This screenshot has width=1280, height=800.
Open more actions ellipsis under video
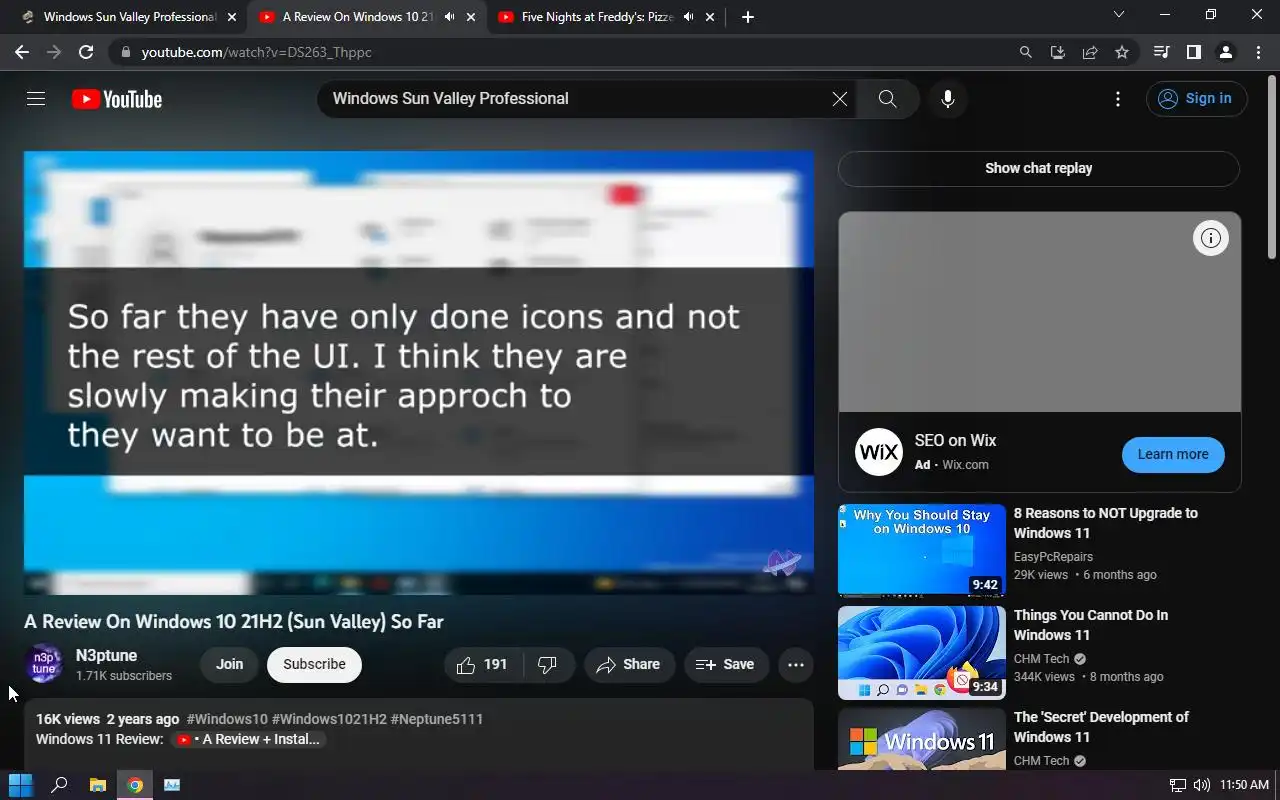[796, 665]
